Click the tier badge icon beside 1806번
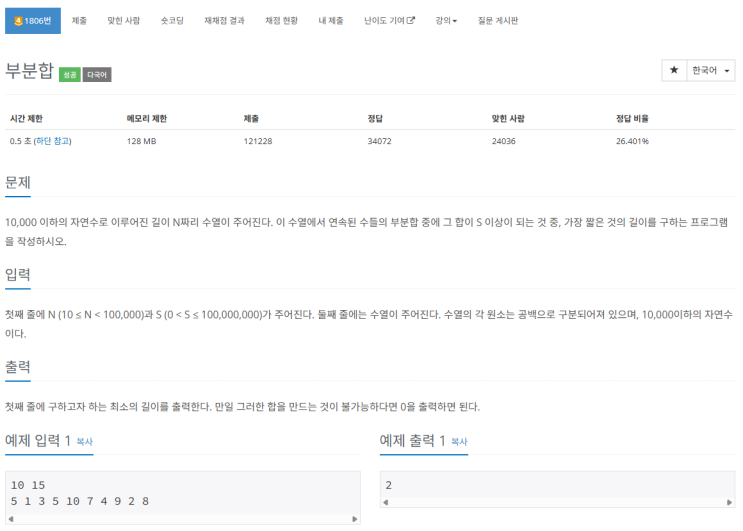 [18, 21]
